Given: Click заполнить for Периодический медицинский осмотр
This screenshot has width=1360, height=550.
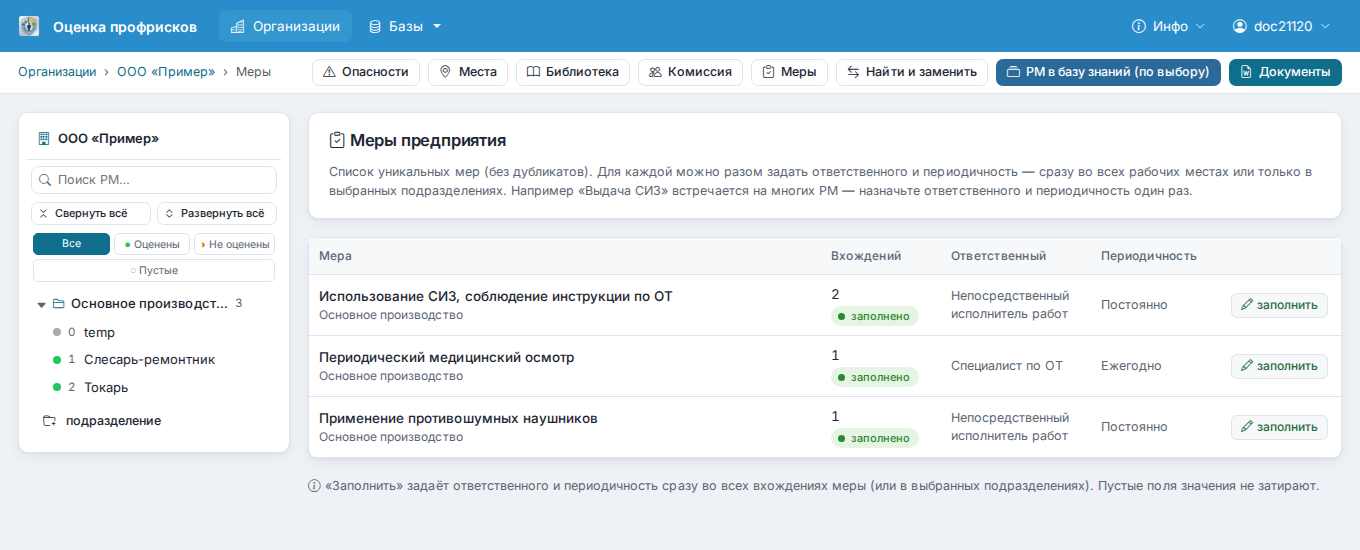Looking at the screenshot, I should (x=1279, y=366).
